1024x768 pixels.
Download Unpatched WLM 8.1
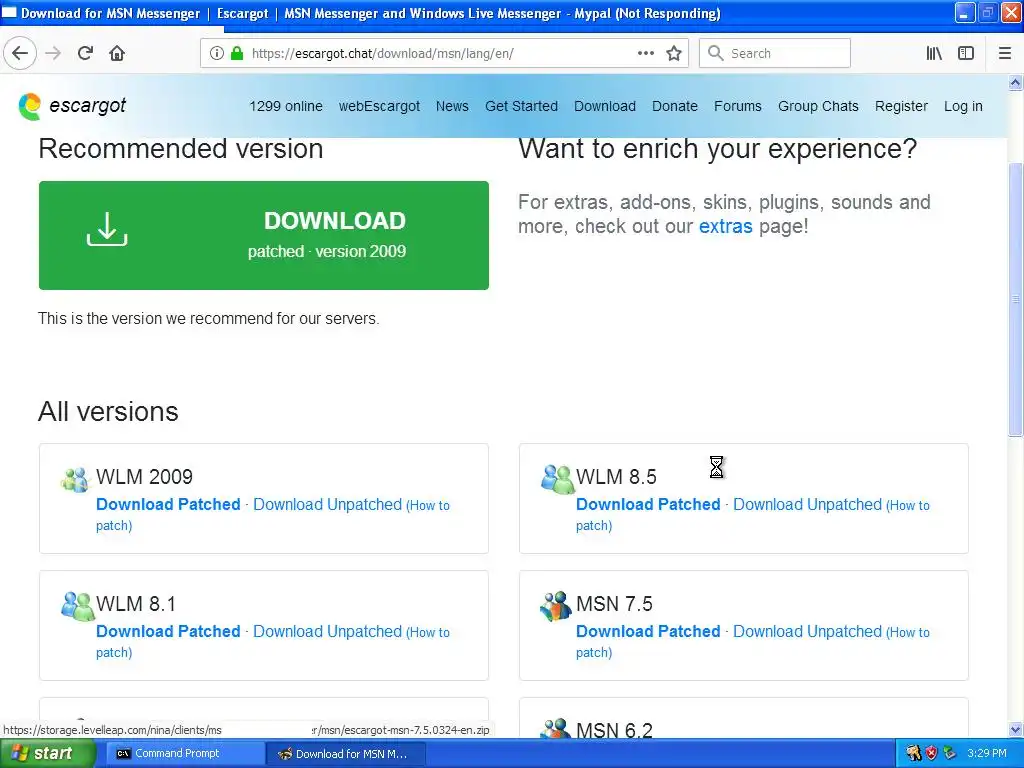327,631
